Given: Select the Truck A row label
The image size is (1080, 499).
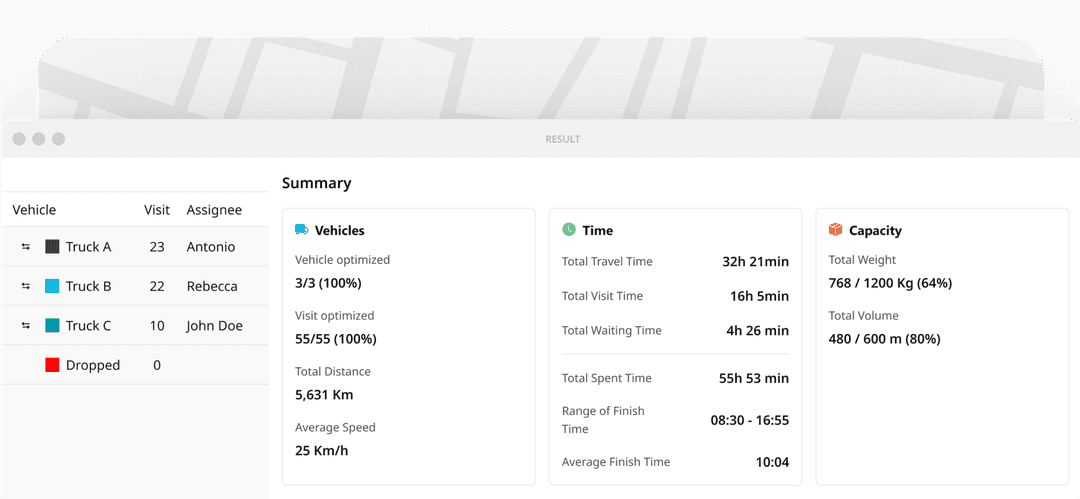Looking at the screenshot, I should (89, 247).
